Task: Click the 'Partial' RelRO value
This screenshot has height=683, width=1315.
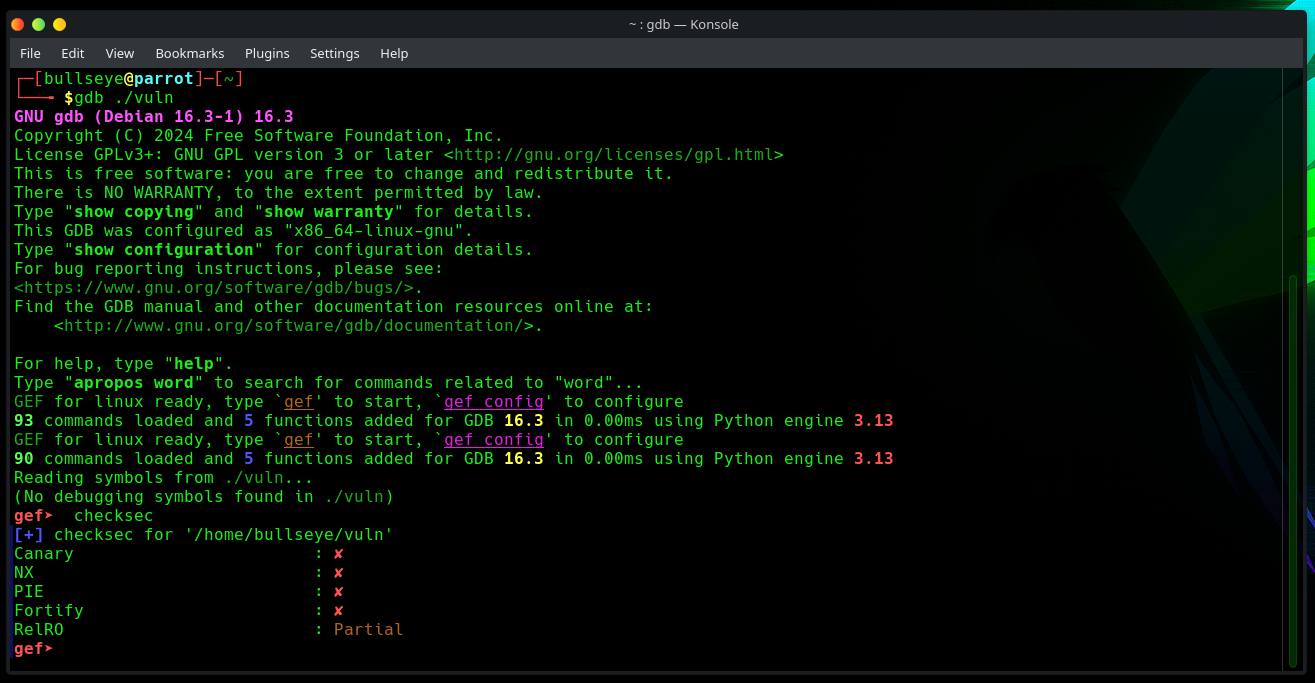Action: 369,630
